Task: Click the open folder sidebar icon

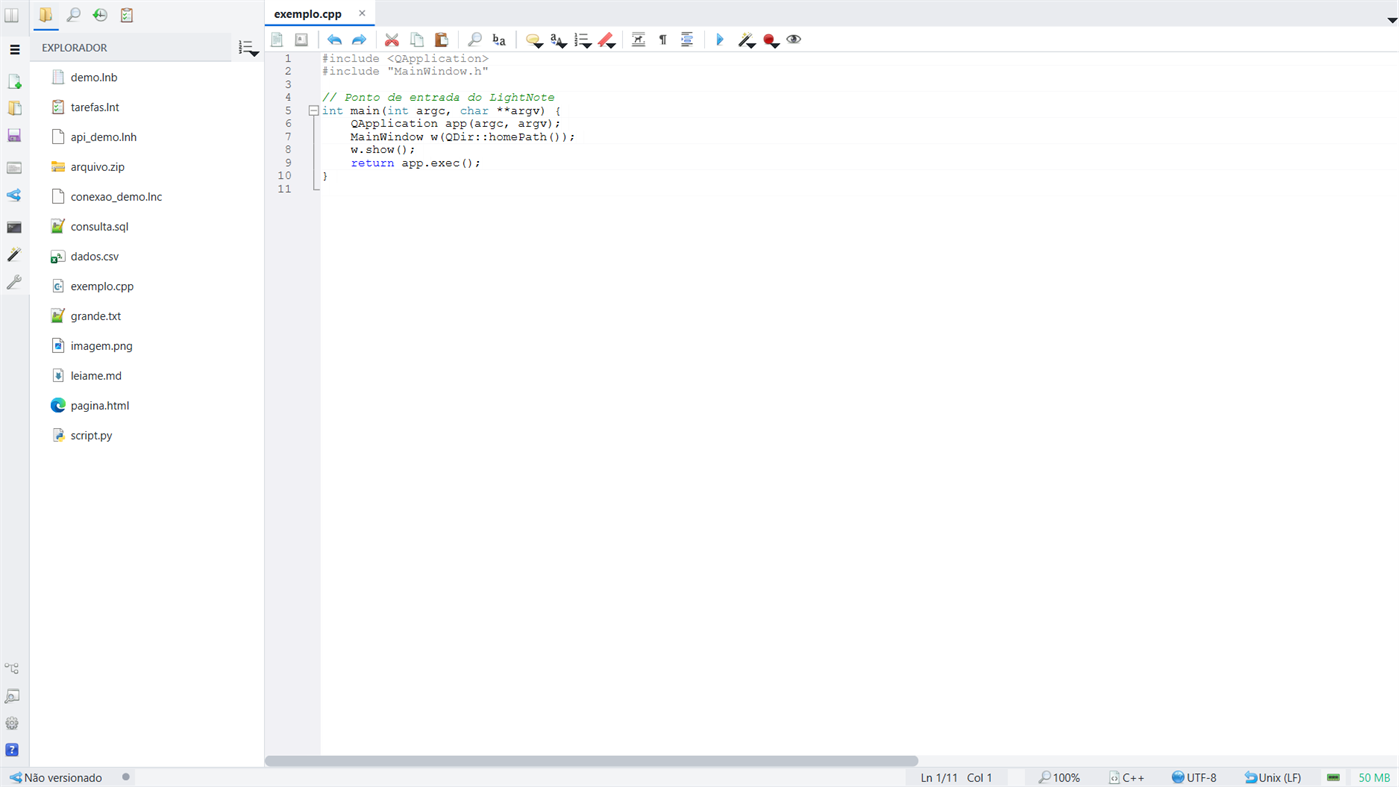Action: pos(14,108)
